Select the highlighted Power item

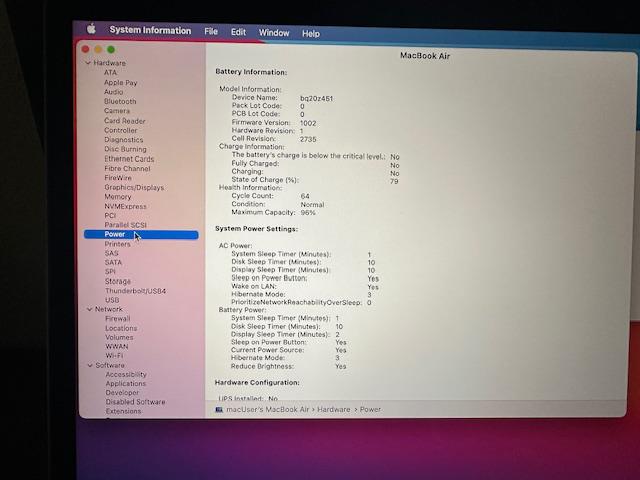click(x=141, y=235)
